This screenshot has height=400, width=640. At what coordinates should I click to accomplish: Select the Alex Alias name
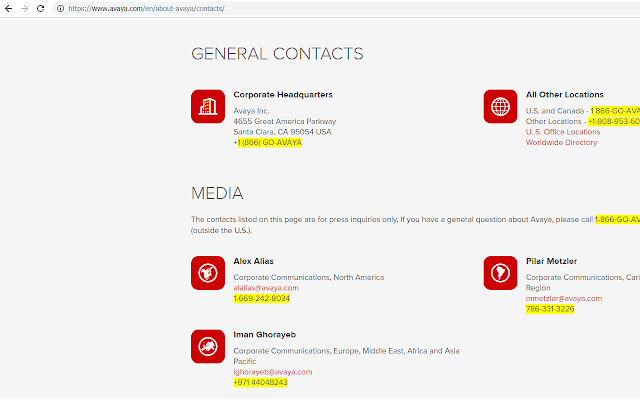tap(253, 261)
